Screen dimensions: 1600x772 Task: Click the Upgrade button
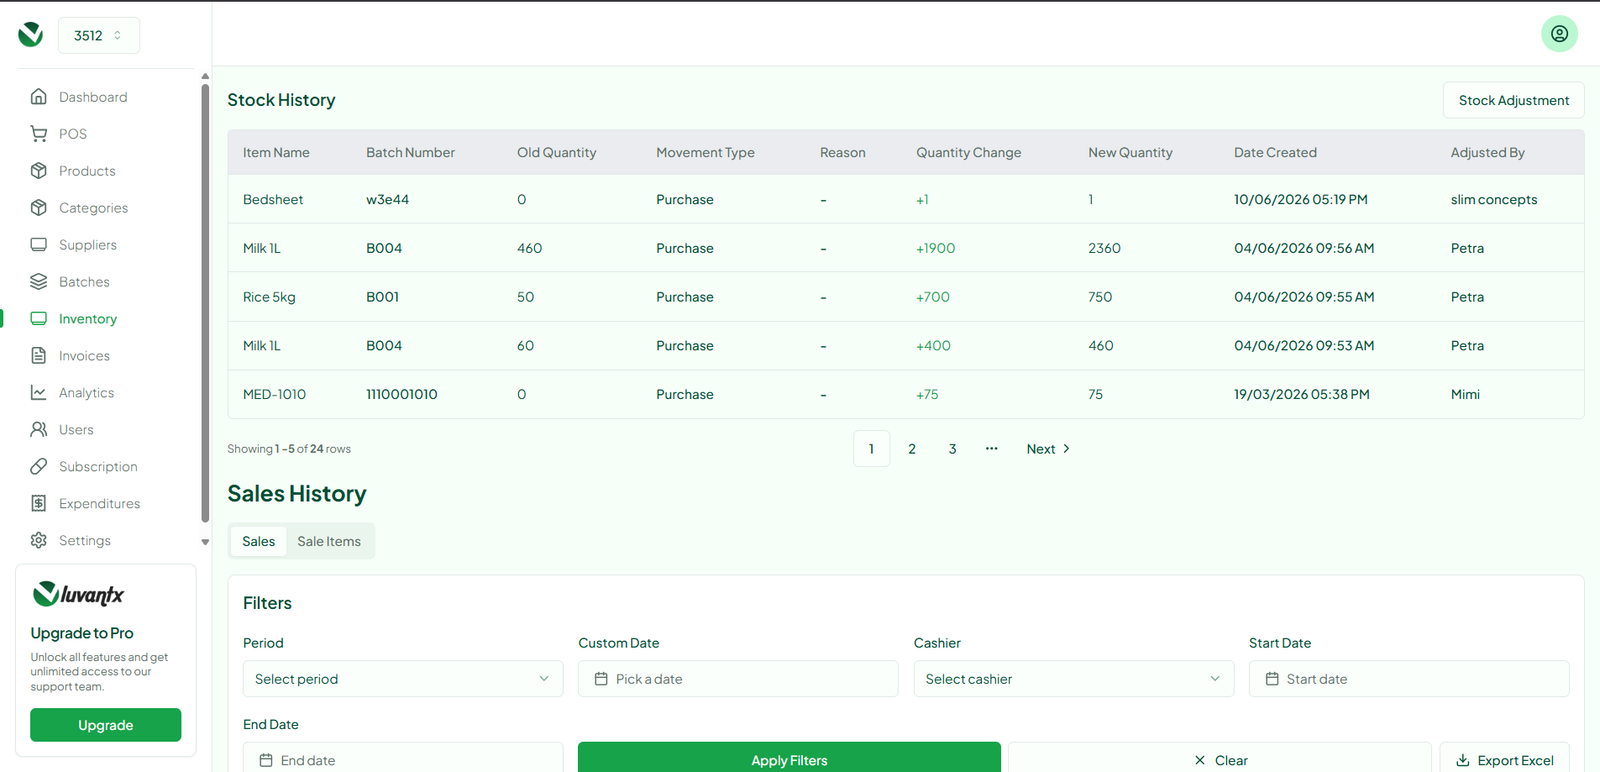click(x=106, y=725)
